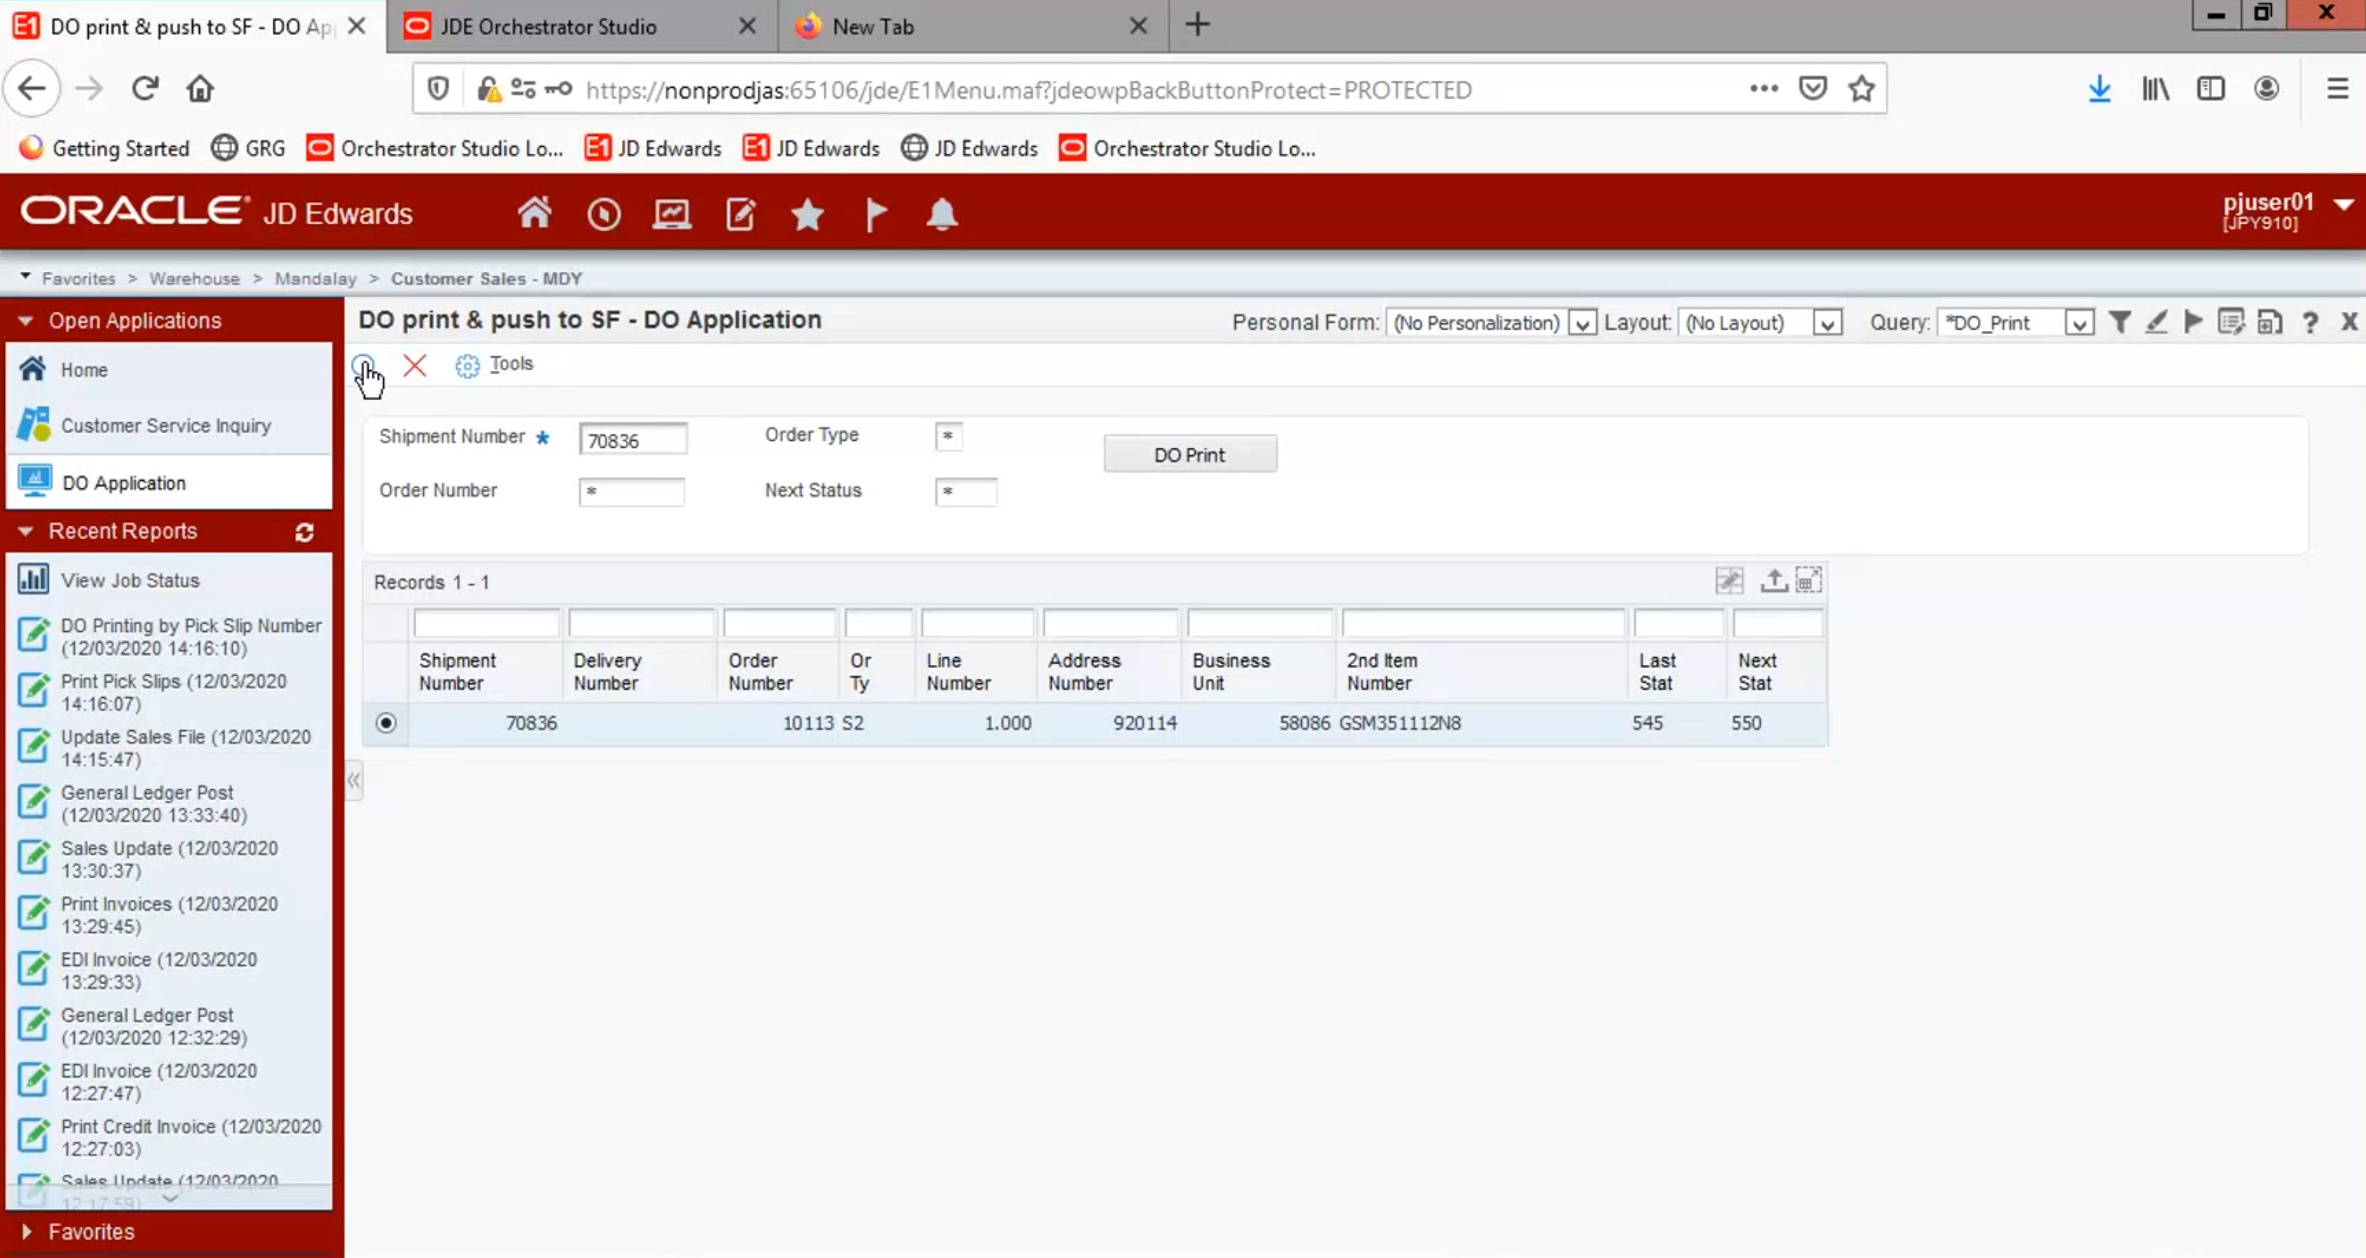Click the red X Close form icon
Image resolution: width=2366 pixels, height=1258 pixels.
click(x=414, y=365)
